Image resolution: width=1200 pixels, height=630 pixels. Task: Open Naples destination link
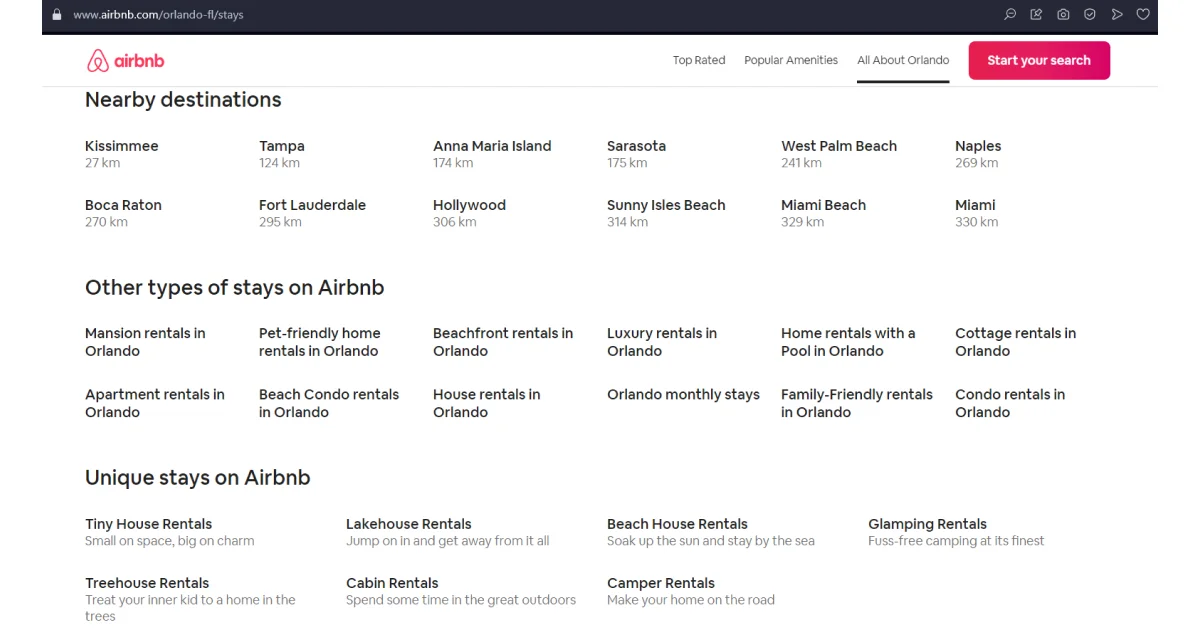978,154
